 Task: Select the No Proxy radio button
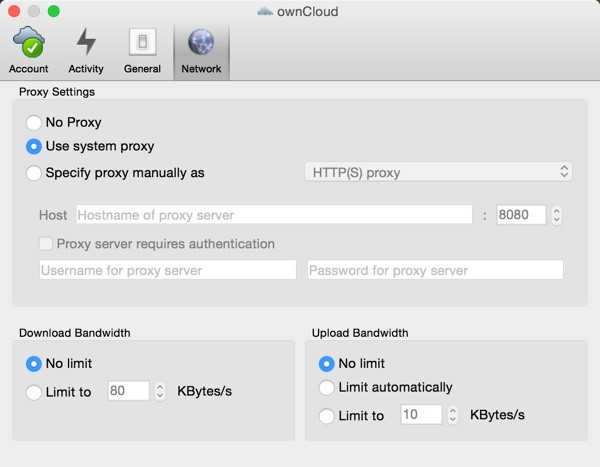pyautogui.click(x=34, y=122)
